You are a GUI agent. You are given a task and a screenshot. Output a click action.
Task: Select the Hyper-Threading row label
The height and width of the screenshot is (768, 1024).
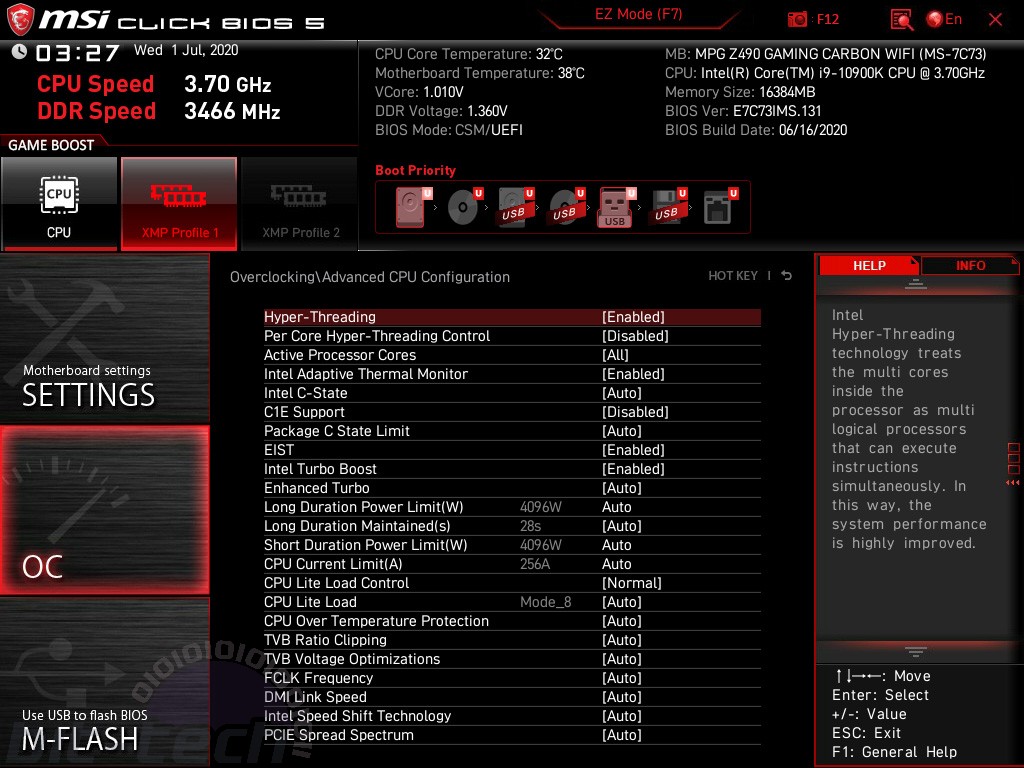click(319, 317)
